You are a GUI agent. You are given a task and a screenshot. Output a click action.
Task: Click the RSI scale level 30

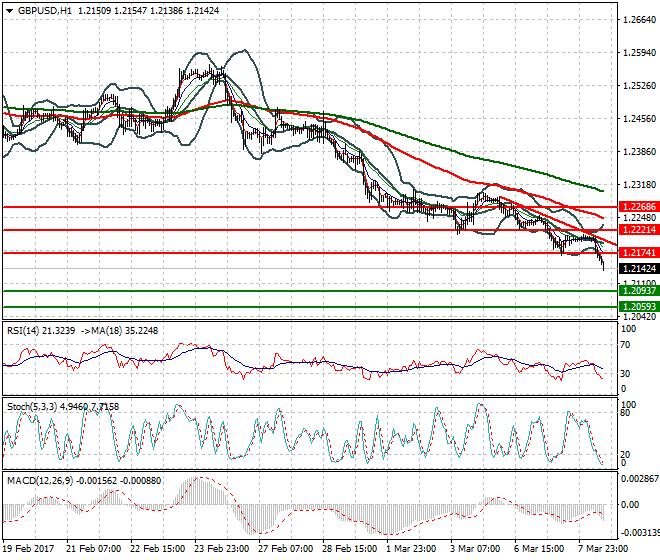(626, 373)
